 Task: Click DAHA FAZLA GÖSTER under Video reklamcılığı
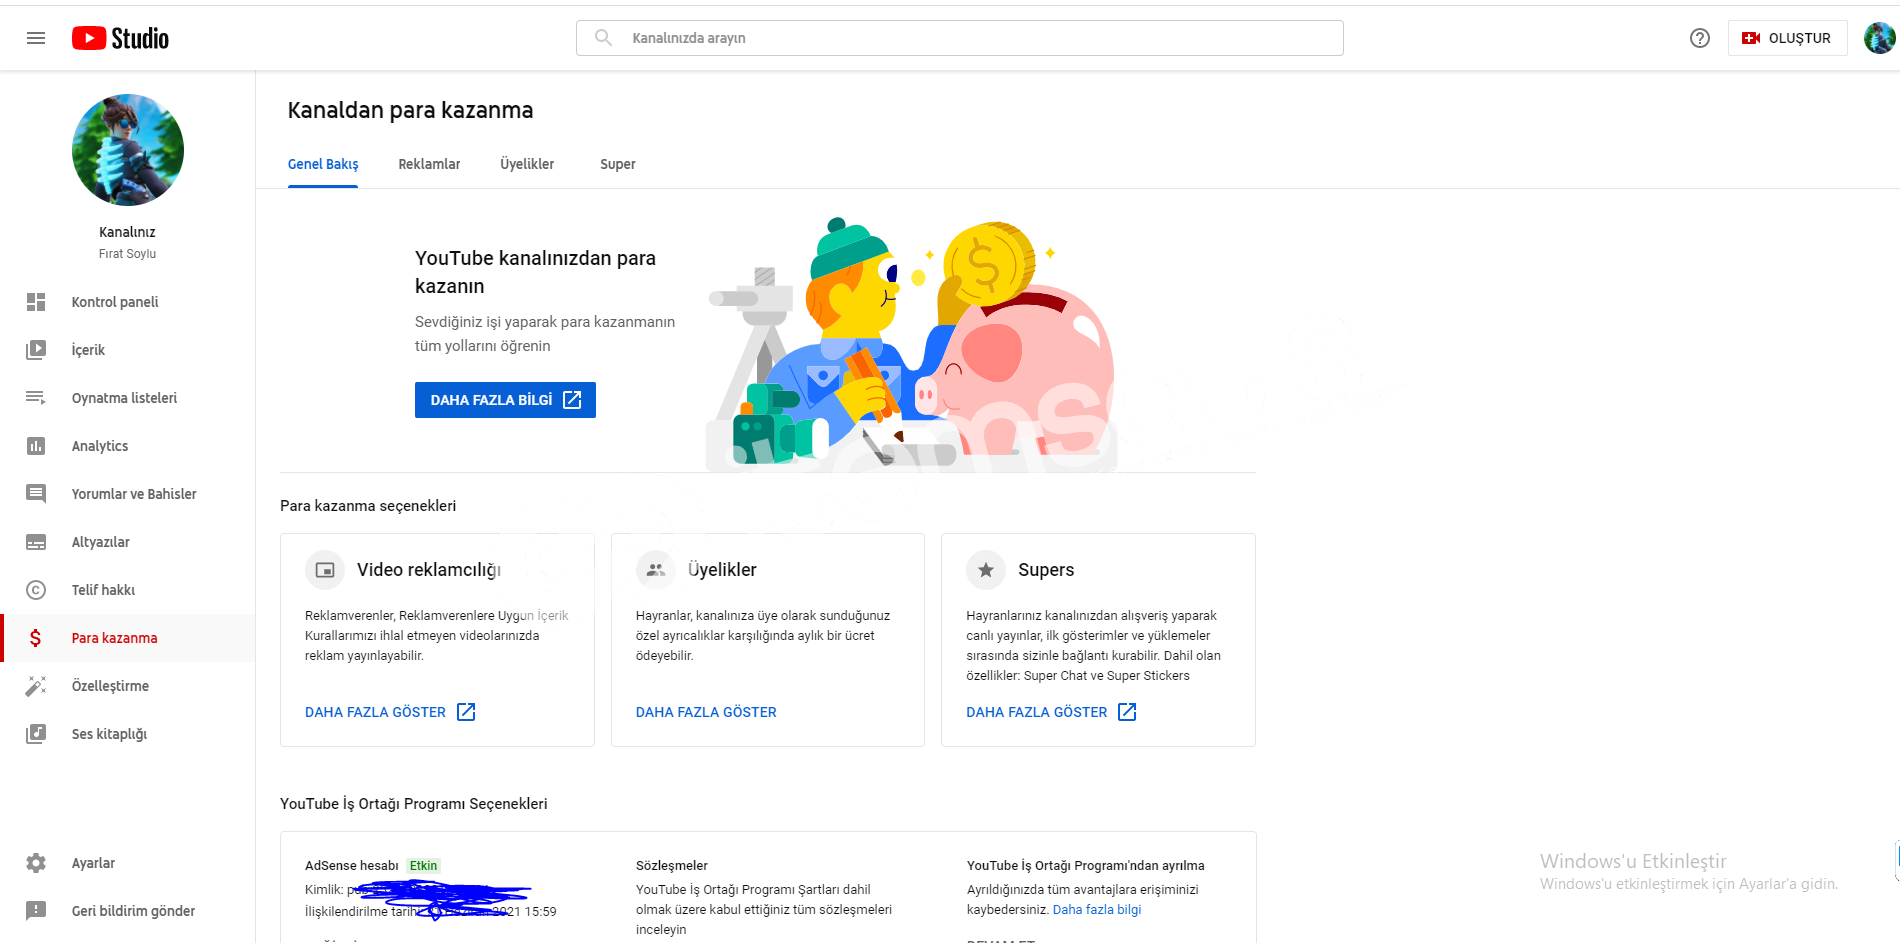(375, 712)
